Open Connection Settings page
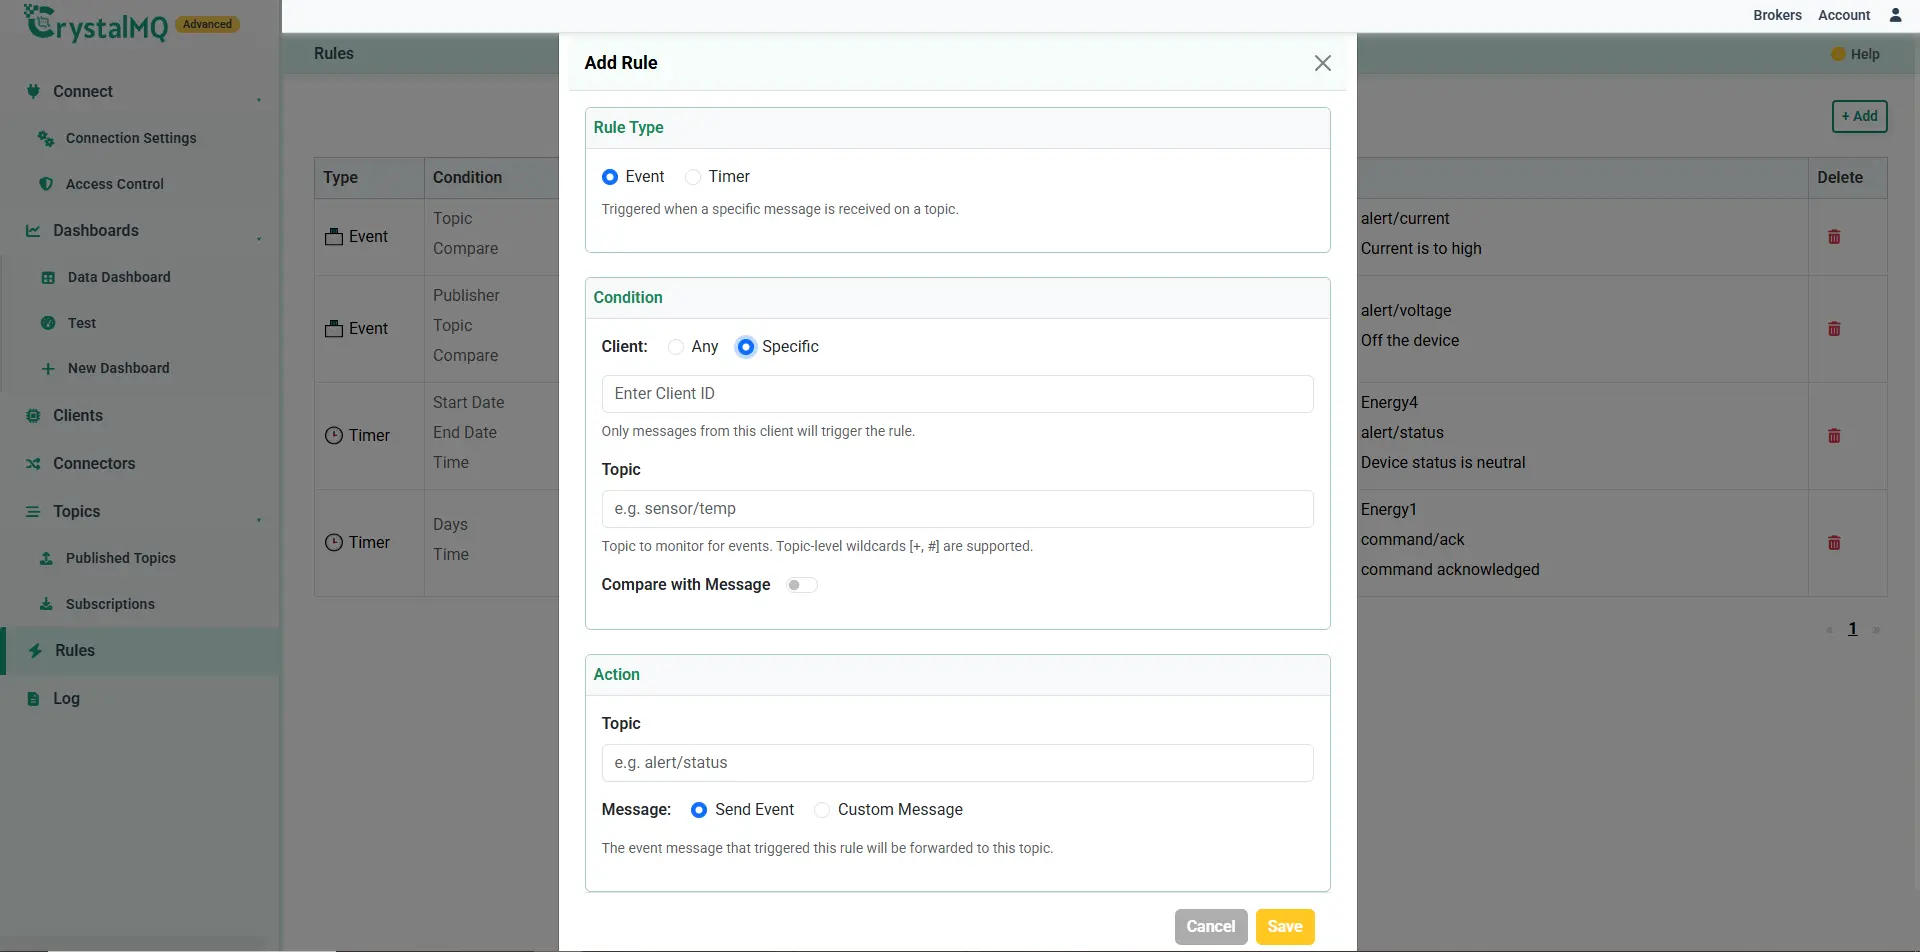The width and height of the screenshot is (1920, 952). coord(131,138)
